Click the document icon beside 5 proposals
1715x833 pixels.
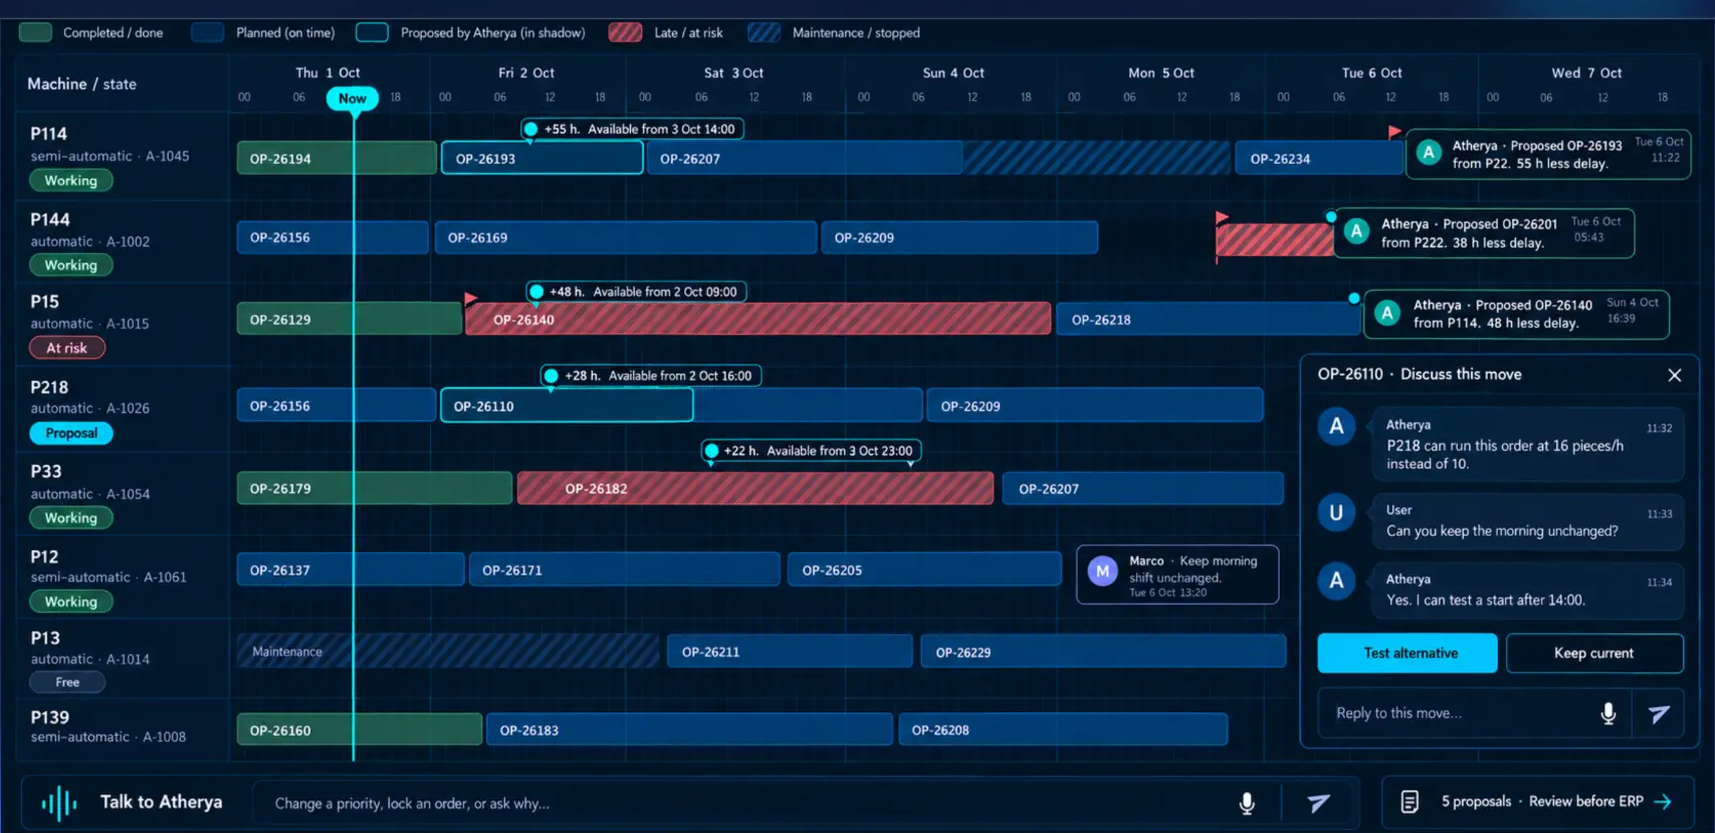point(1410,801)
